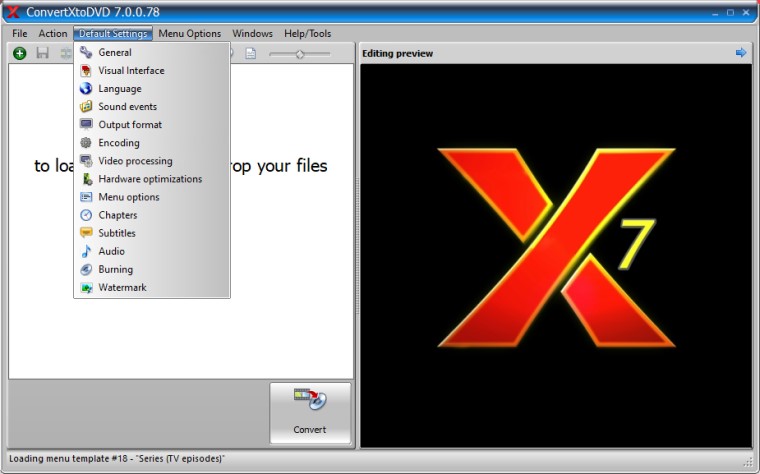The height and width of the screenshot is (474, 760).
Task: Minimize the ConvertXtoDVD window
Action: pos(715,13)
